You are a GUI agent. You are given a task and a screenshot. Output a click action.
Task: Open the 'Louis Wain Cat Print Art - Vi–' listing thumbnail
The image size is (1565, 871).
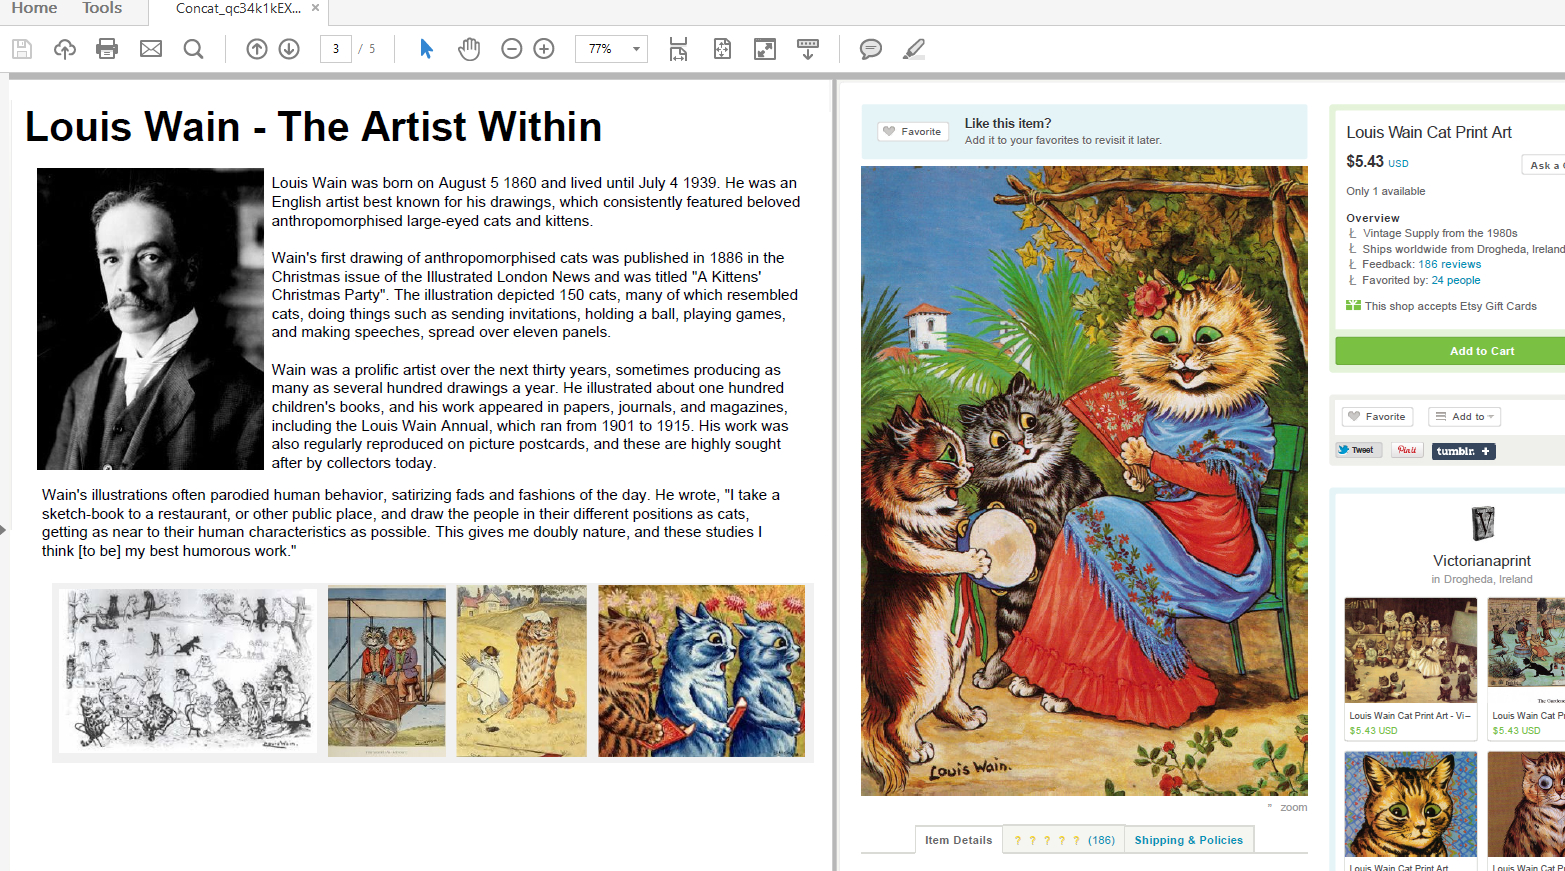coord(1410,650)
